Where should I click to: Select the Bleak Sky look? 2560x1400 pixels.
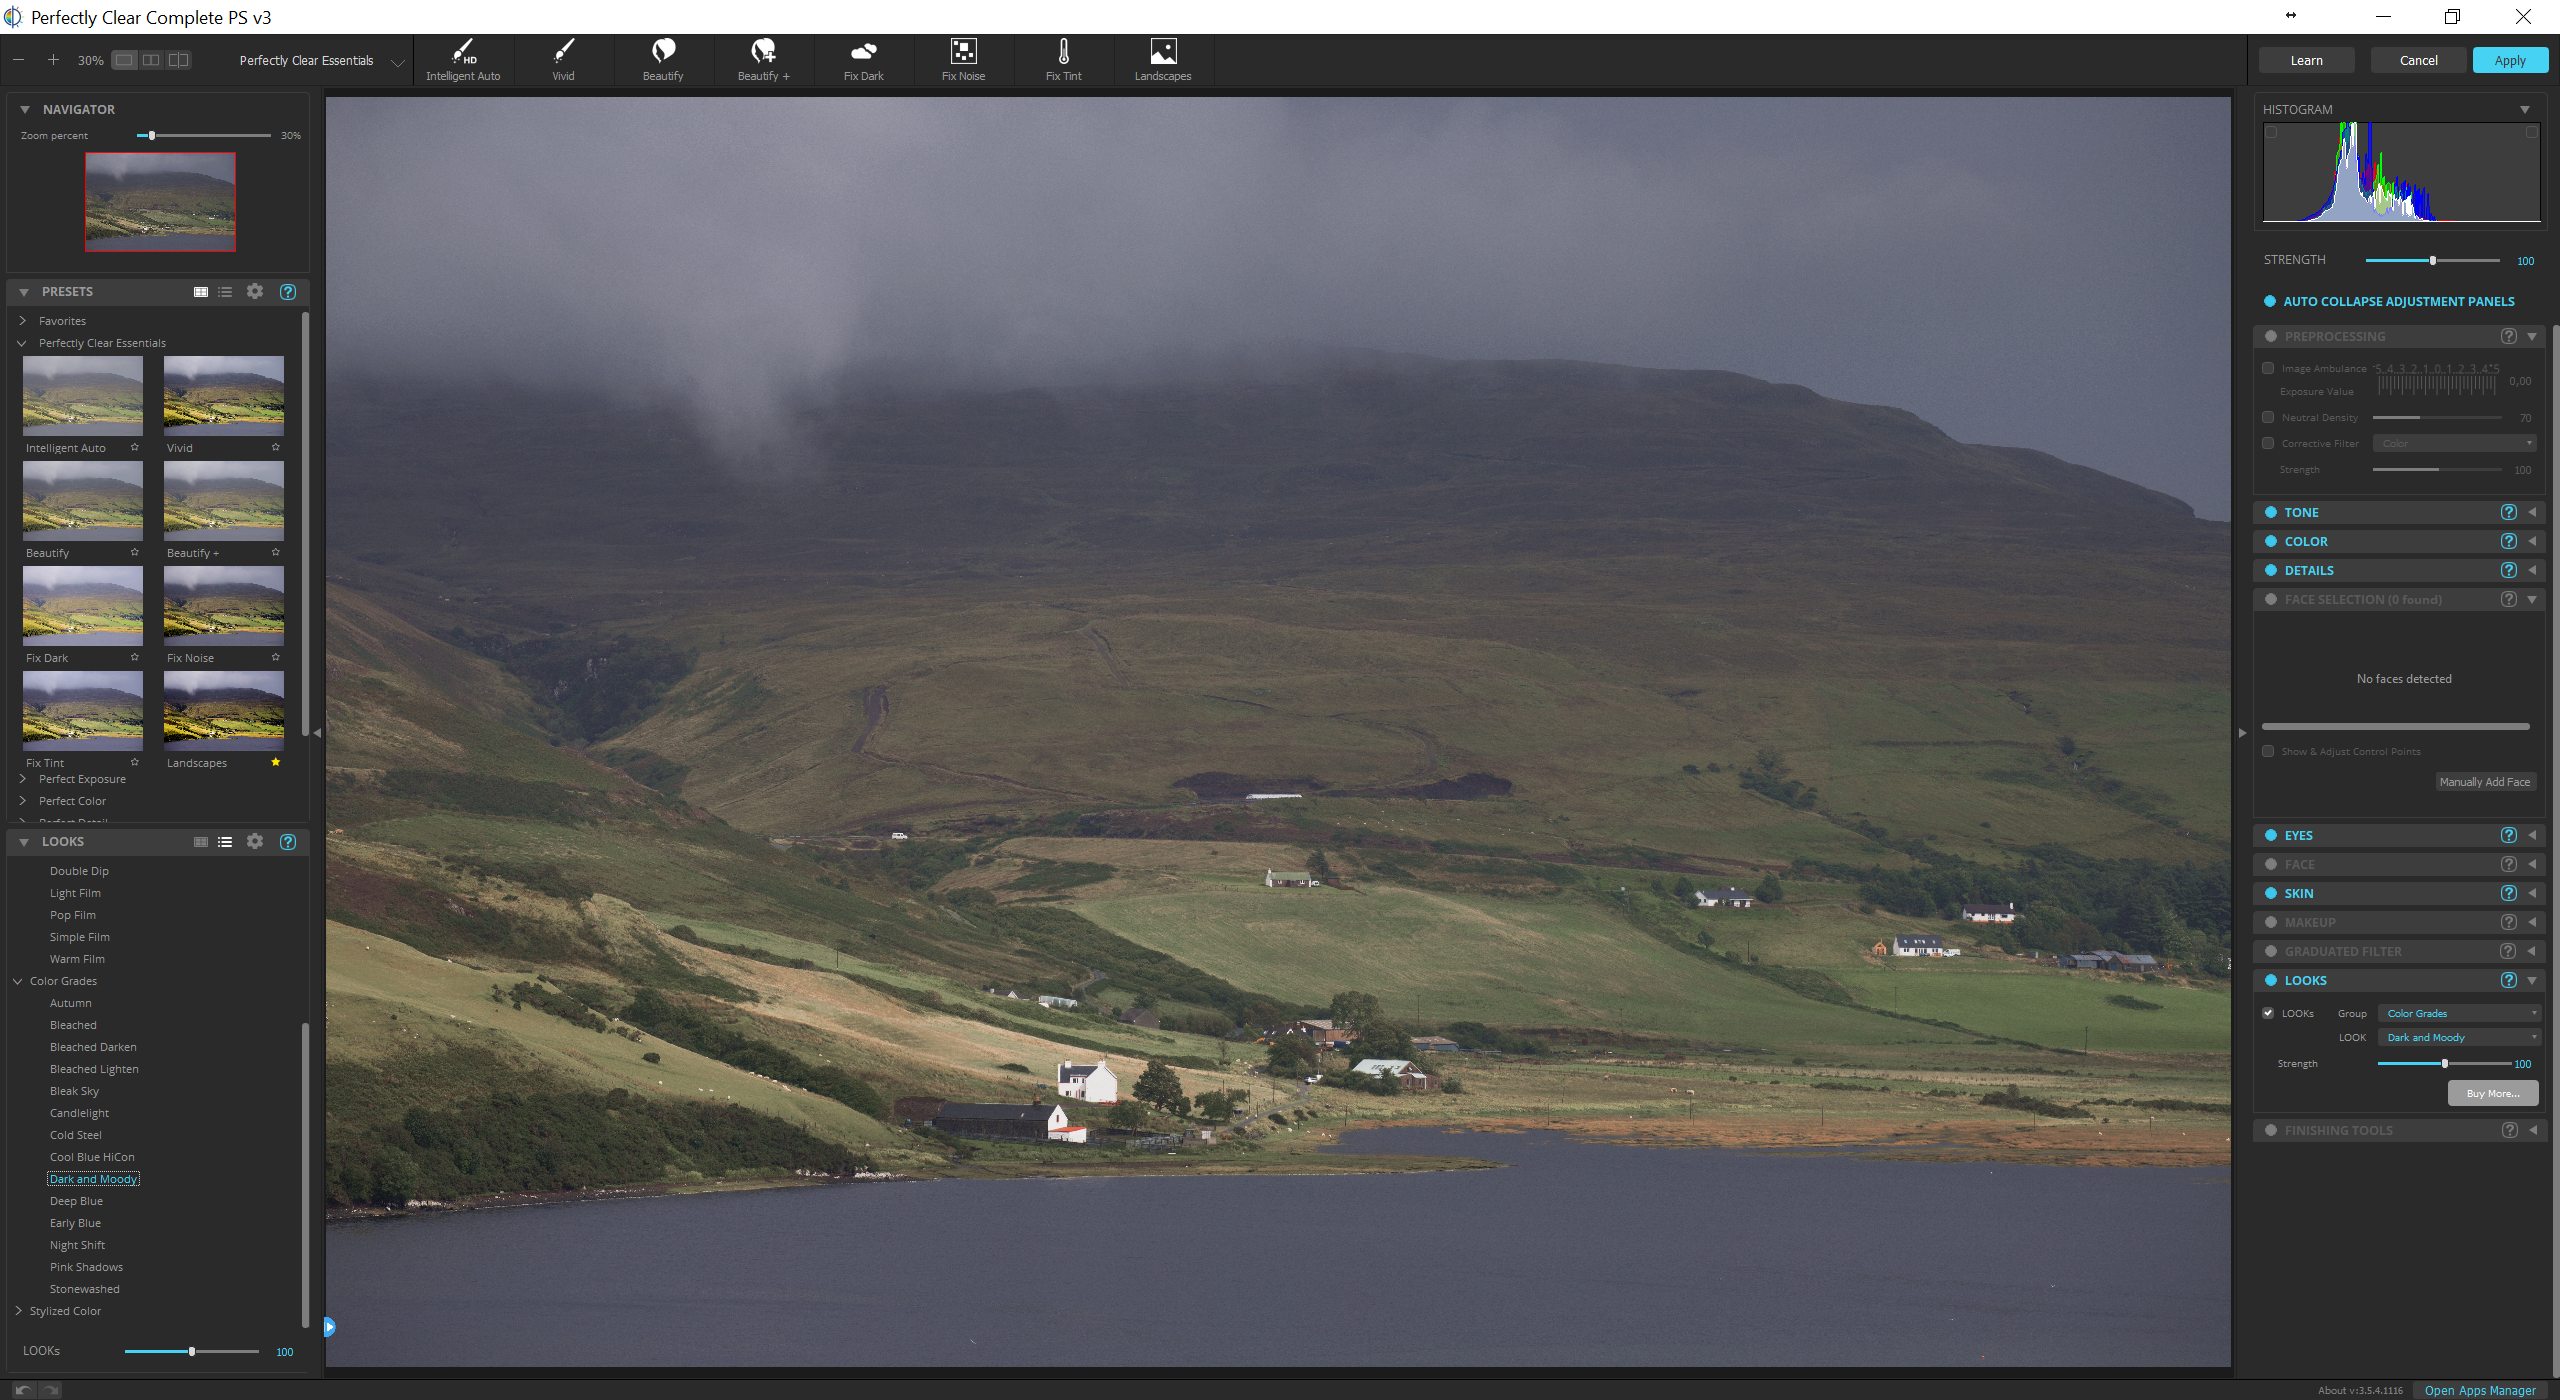point(74,1091)
